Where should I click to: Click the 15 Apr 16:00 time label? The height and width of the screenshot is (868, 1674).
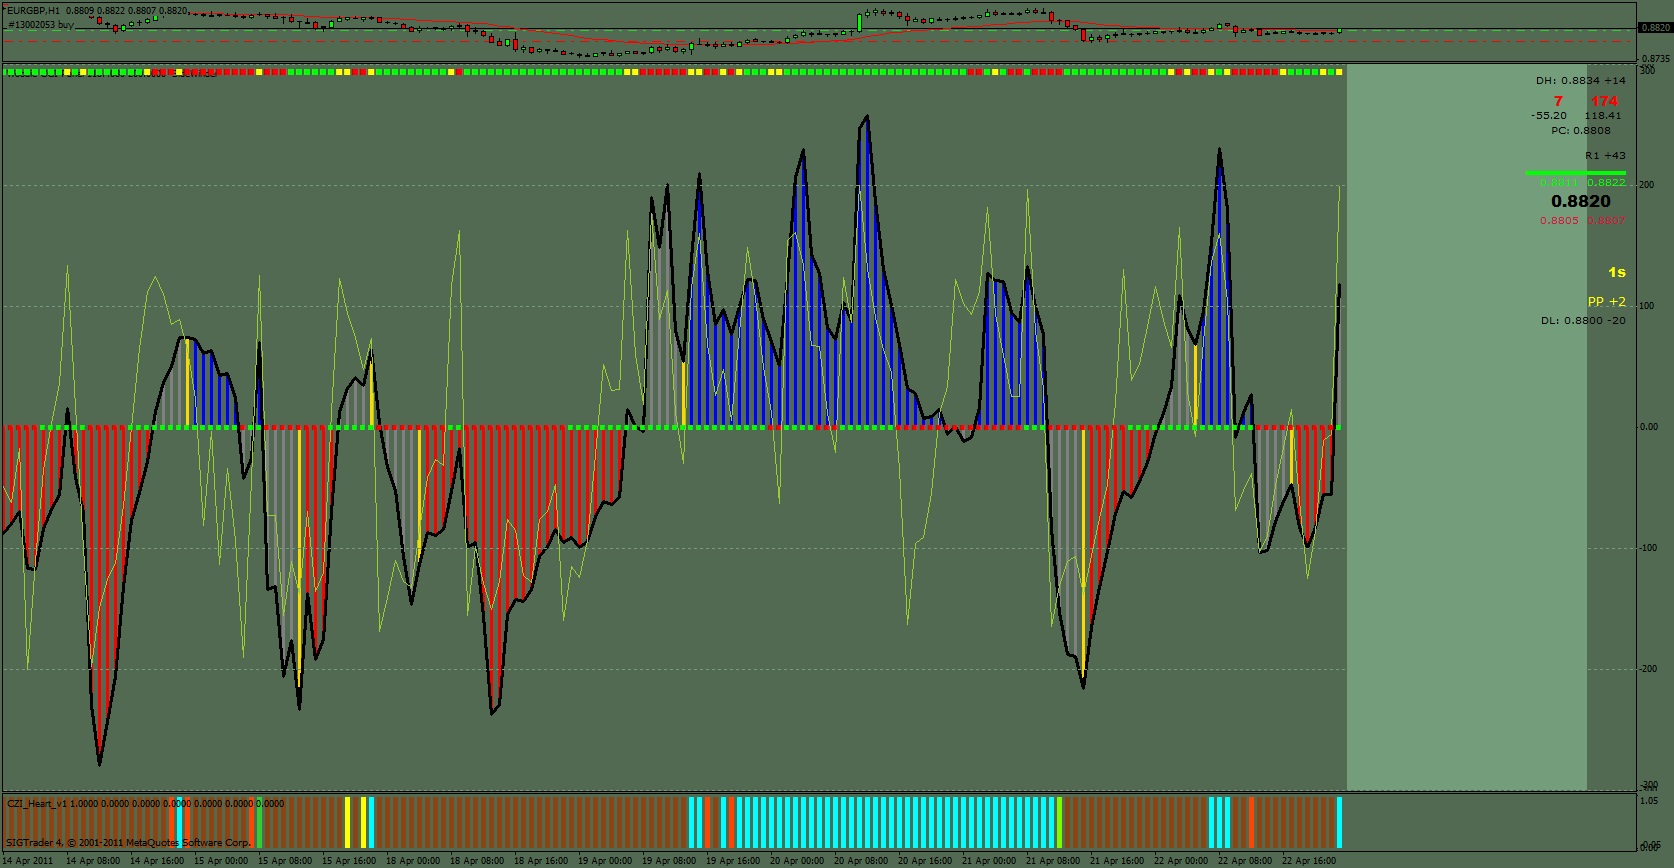point(350,860)
